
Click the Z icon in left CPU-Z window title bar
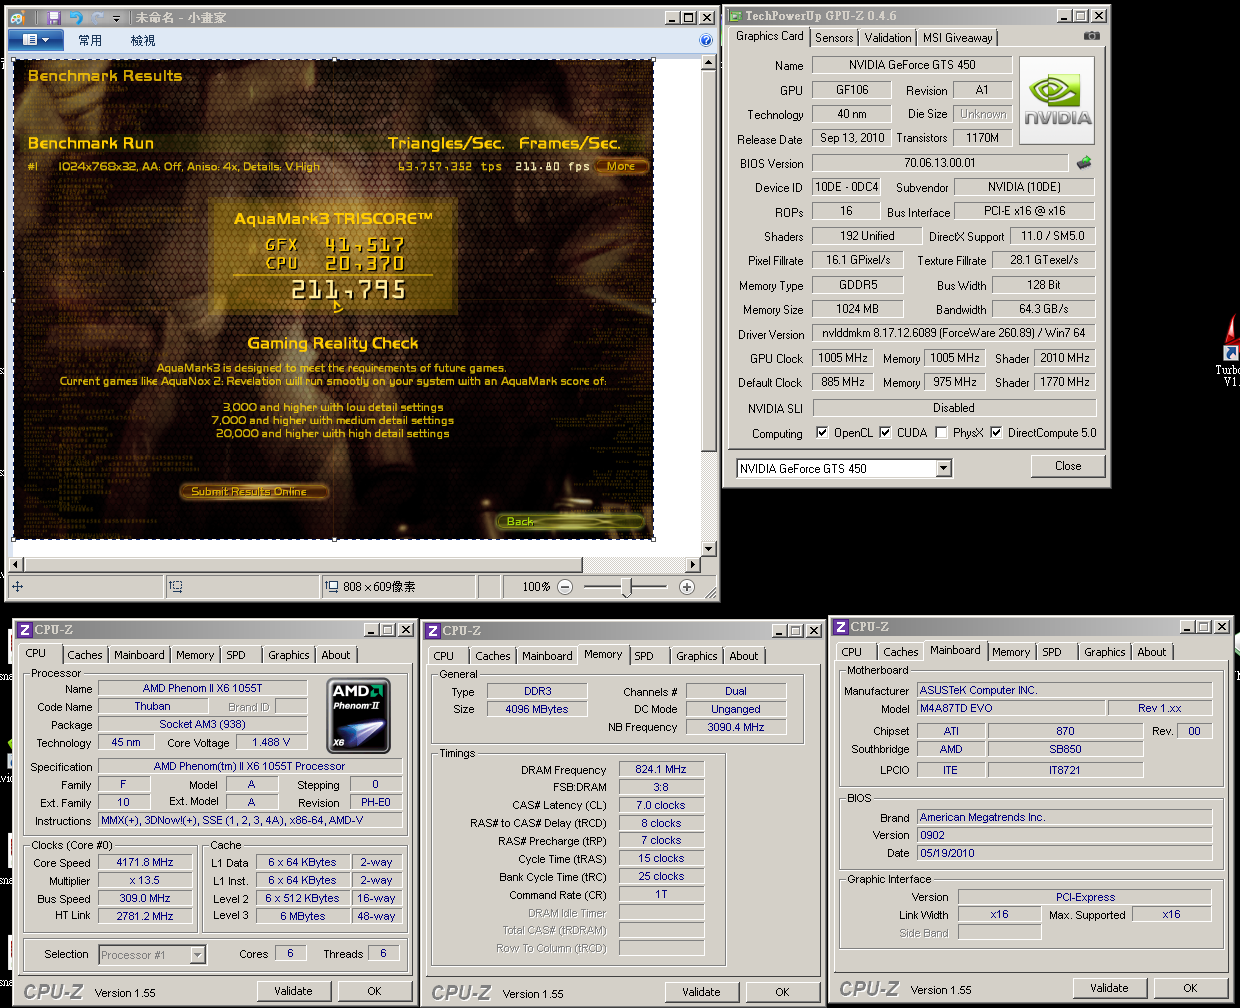coord(25,630)
